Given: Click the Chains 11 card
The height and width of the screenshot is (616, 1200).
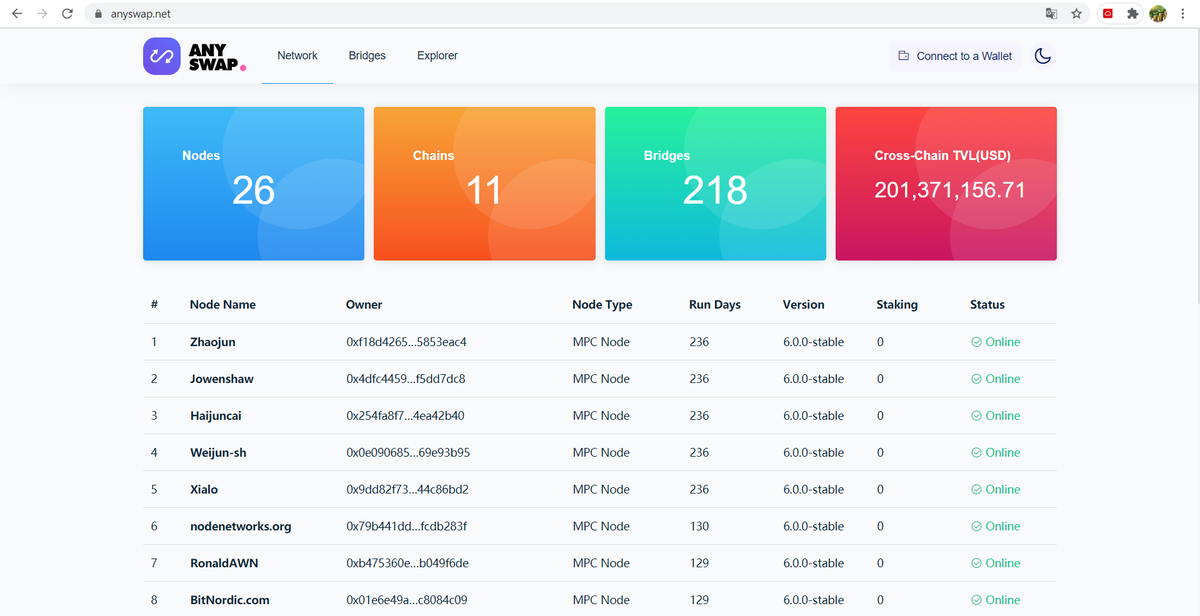Looking at the screenshot, I should pos(484,184).
